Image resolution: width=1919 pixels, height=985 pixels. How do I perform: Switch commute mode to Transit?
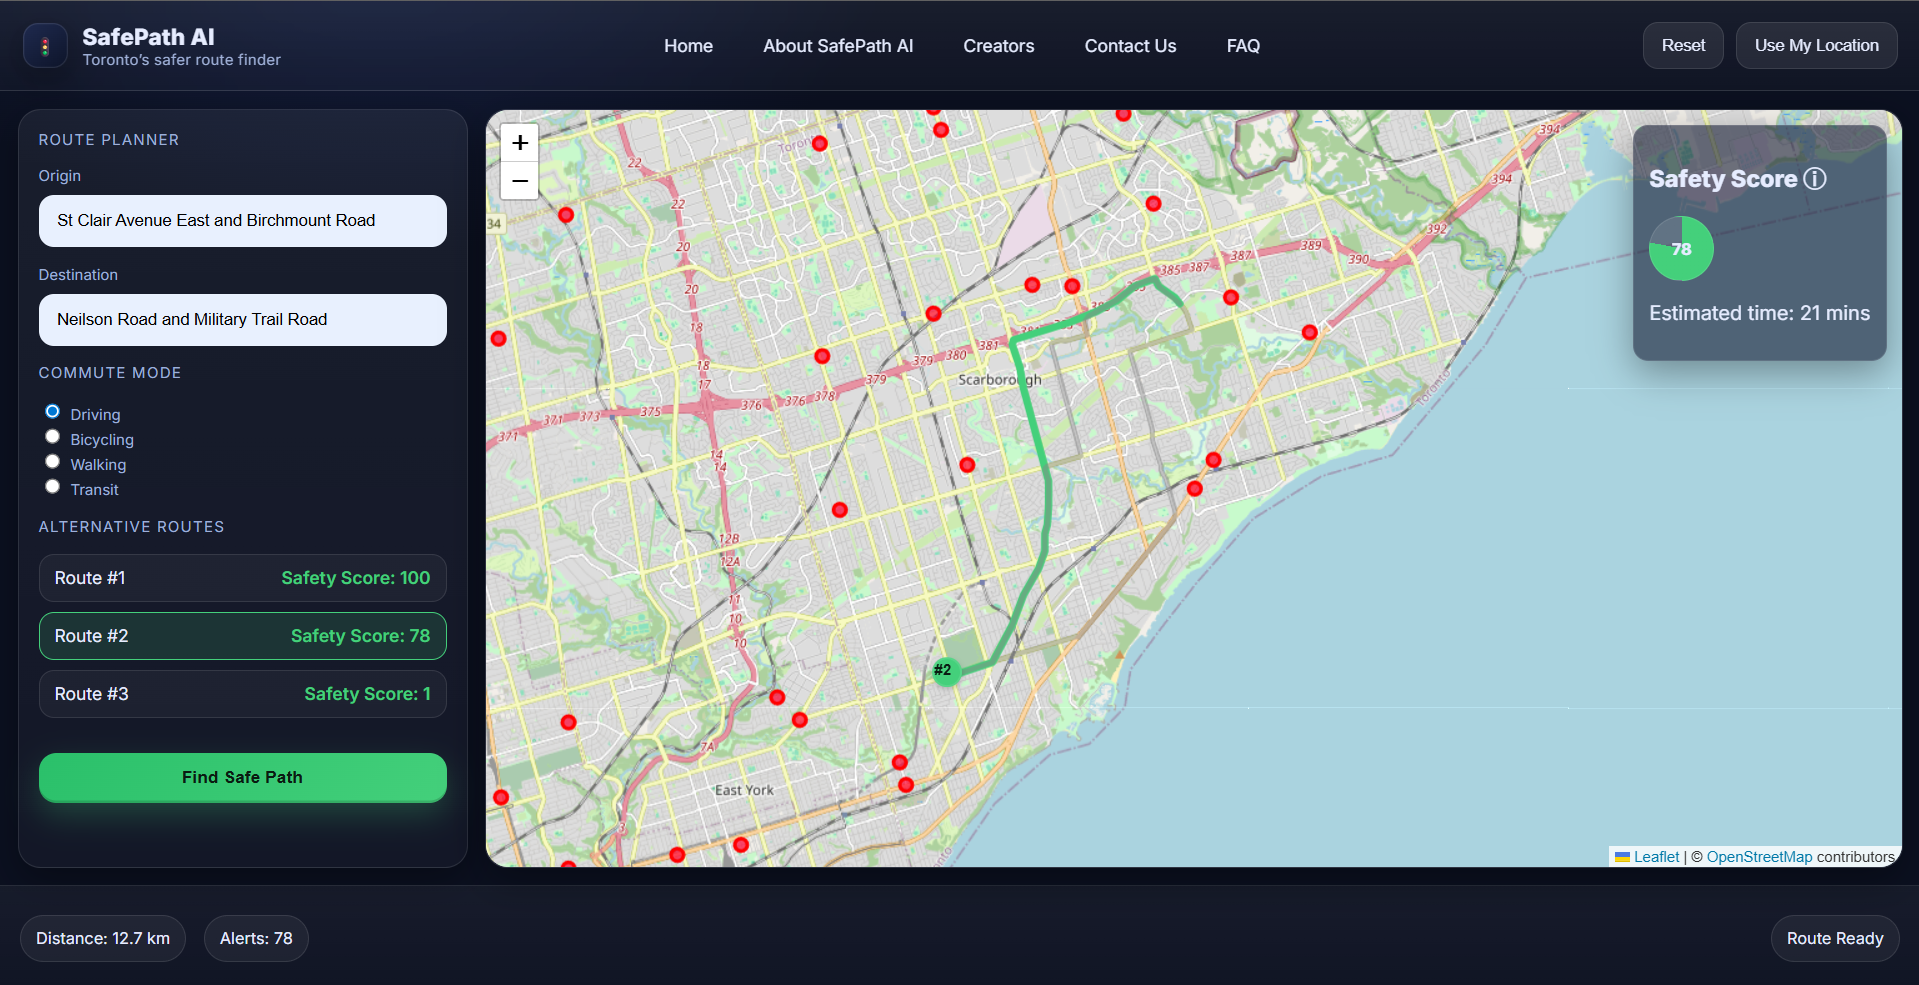pyautogui.click(x=53, y=487)
